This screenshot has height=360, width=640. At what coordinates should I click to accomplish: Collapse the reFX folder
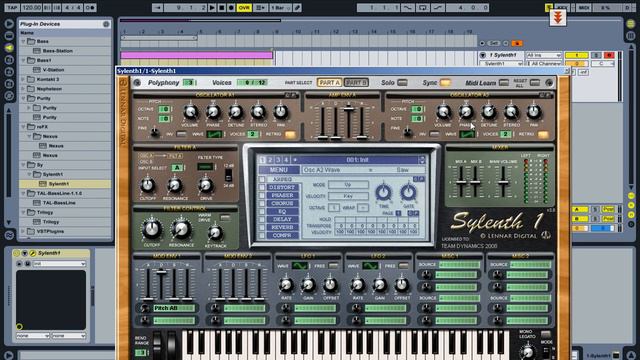[x=24, y=127]
